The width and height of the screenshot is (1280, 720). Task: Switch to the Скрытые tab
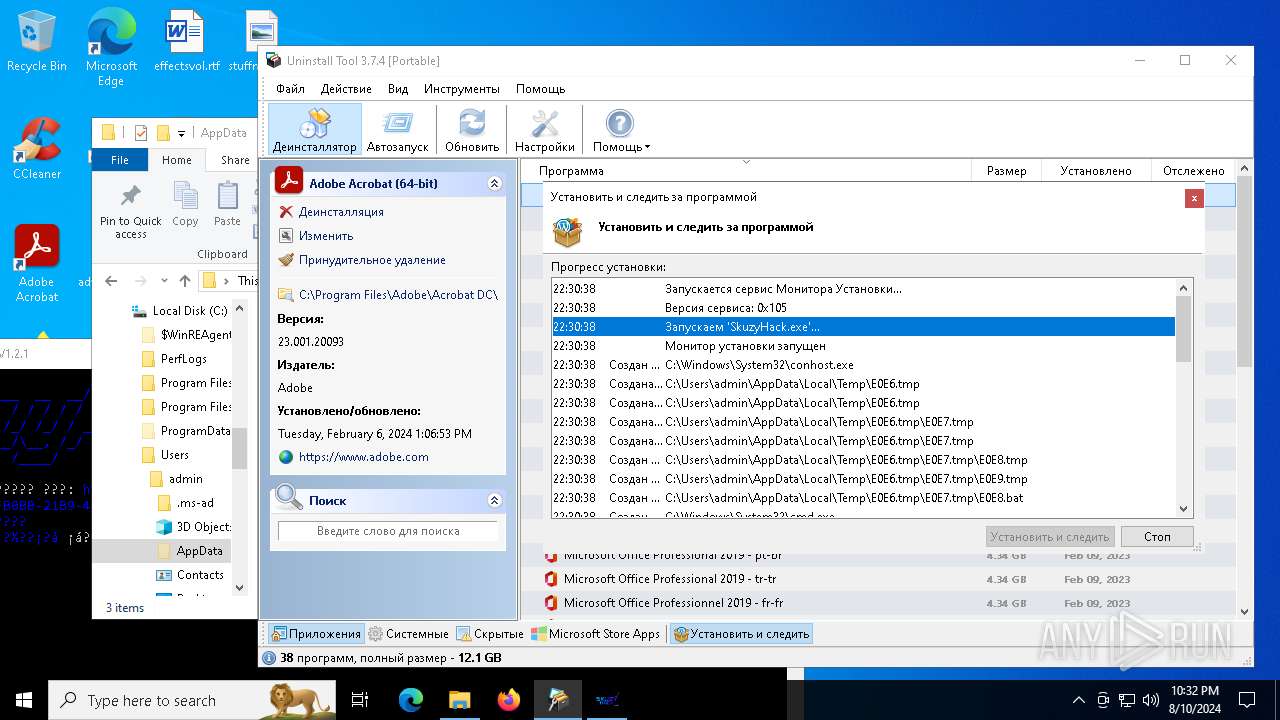coord(490,634)
